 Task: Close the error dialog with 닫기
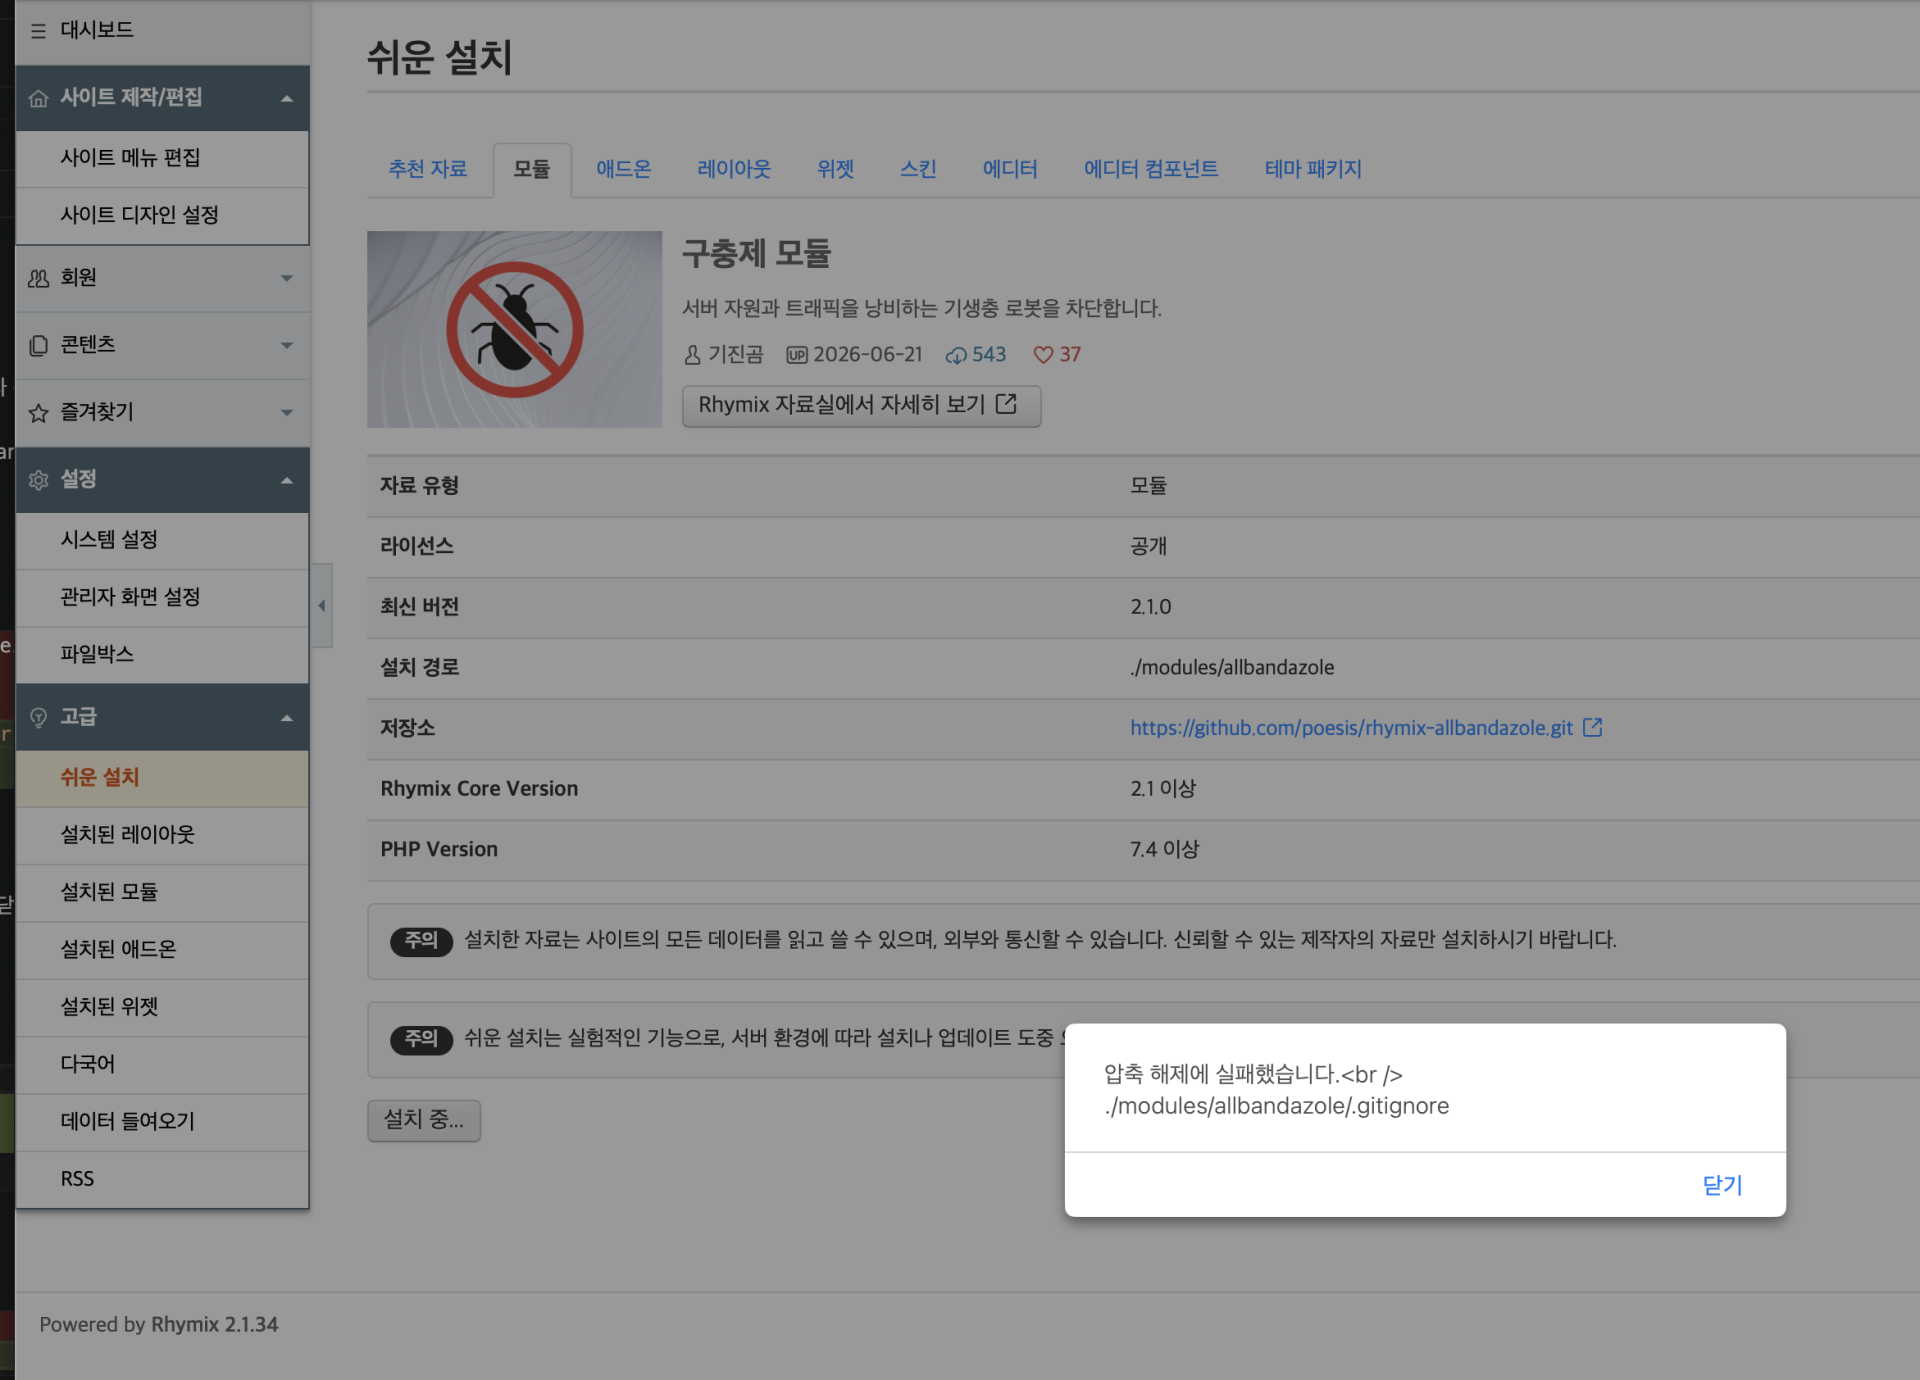(x=1722, y=1185)
